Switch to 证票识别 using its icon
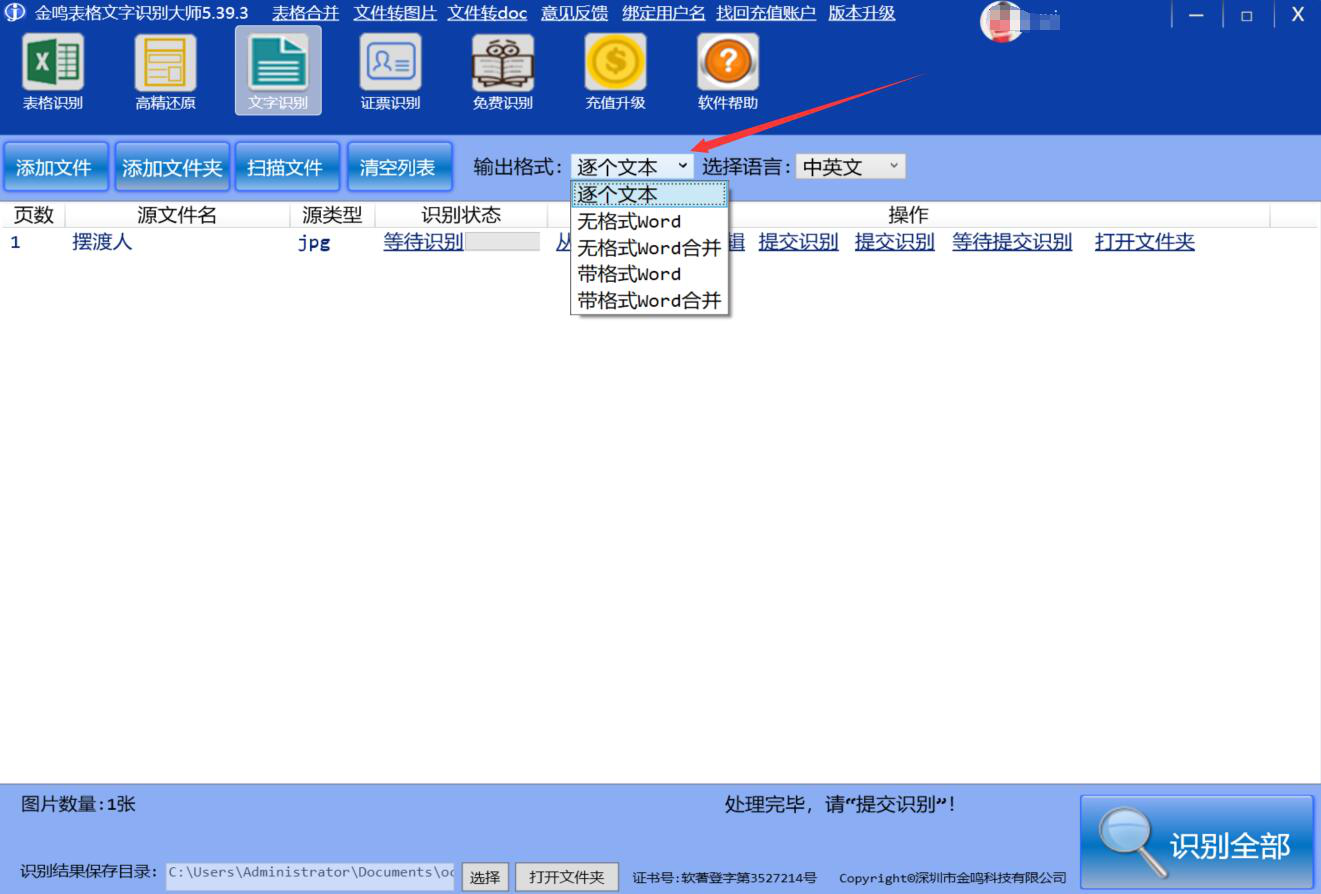 click(x=390, y=70)
